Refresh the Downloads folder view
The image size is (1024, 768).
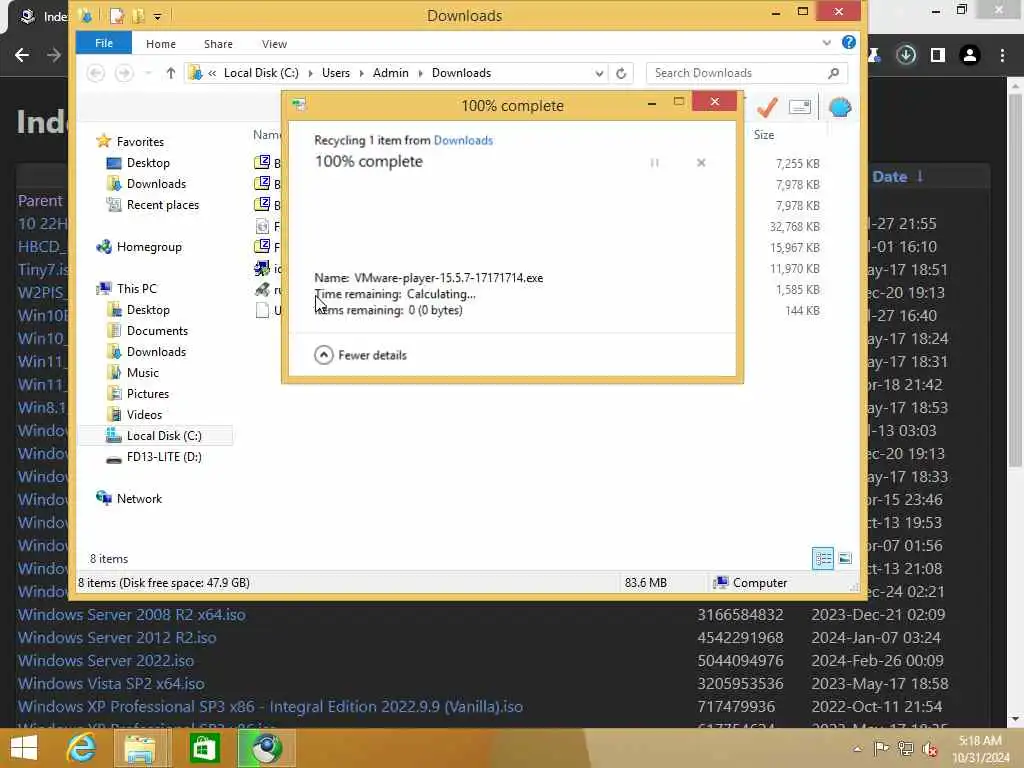[x=621, y=73]
